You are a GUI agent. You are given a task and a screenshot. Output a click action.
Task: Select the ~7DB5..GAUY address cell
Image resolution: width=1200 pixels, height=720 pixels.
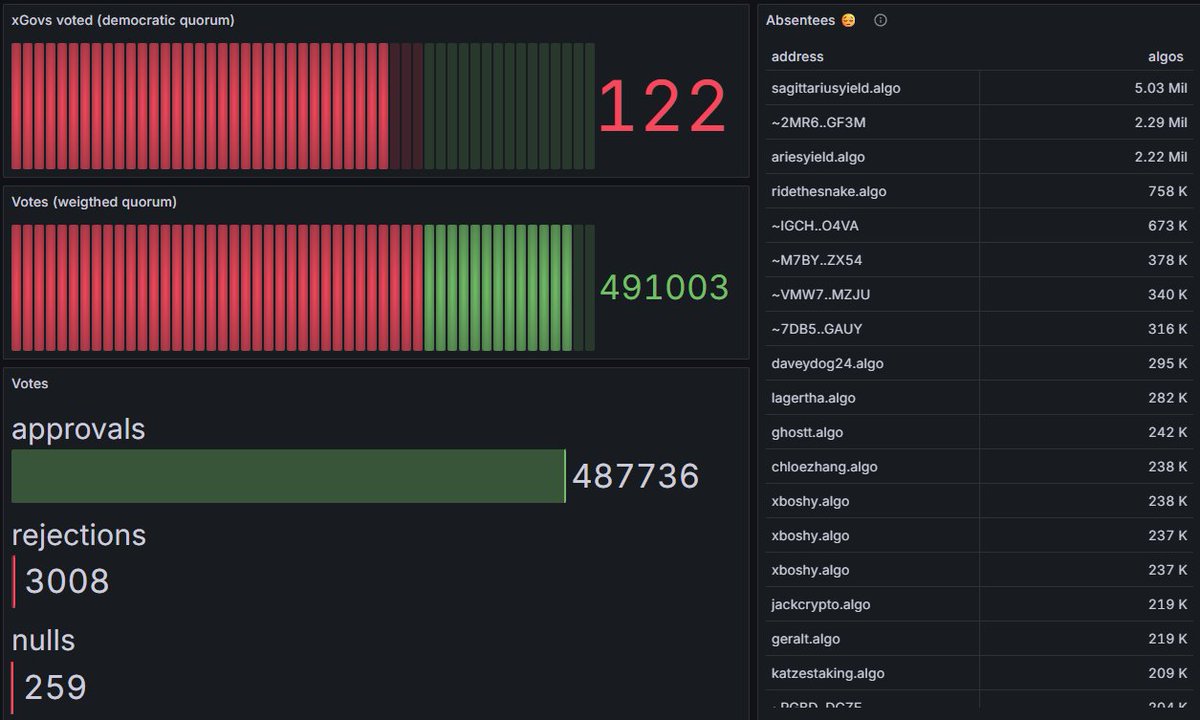872,329
